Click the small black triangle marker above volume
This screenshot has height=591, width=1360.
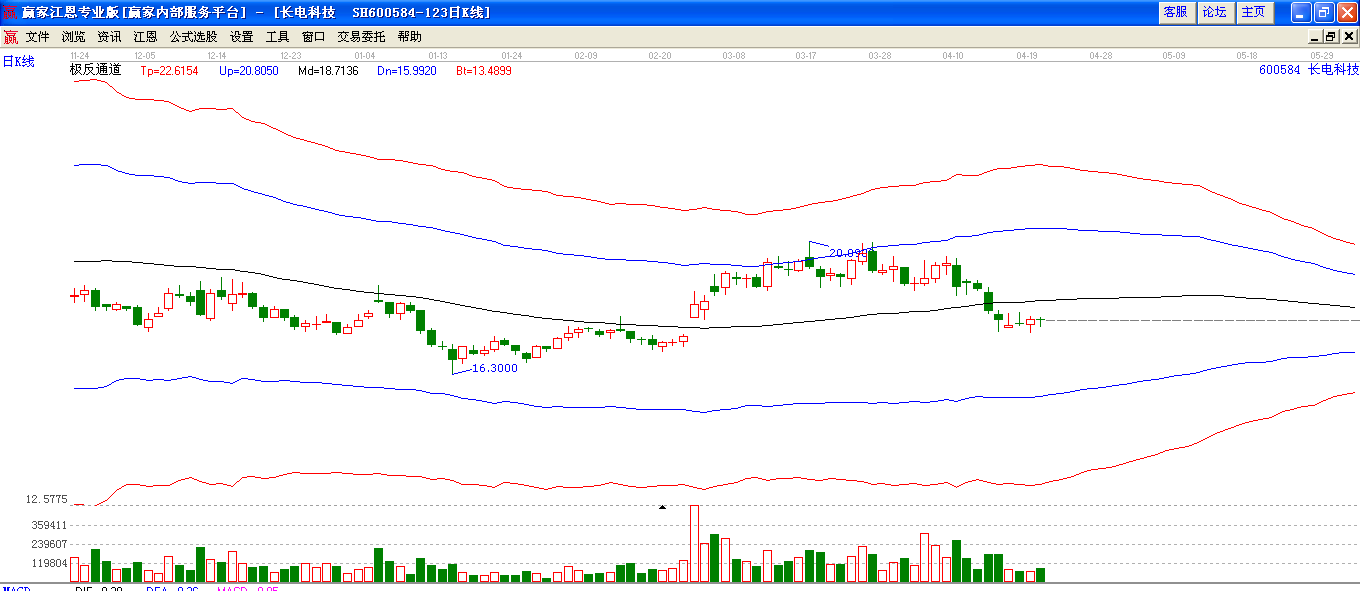(x=661, y=507)
